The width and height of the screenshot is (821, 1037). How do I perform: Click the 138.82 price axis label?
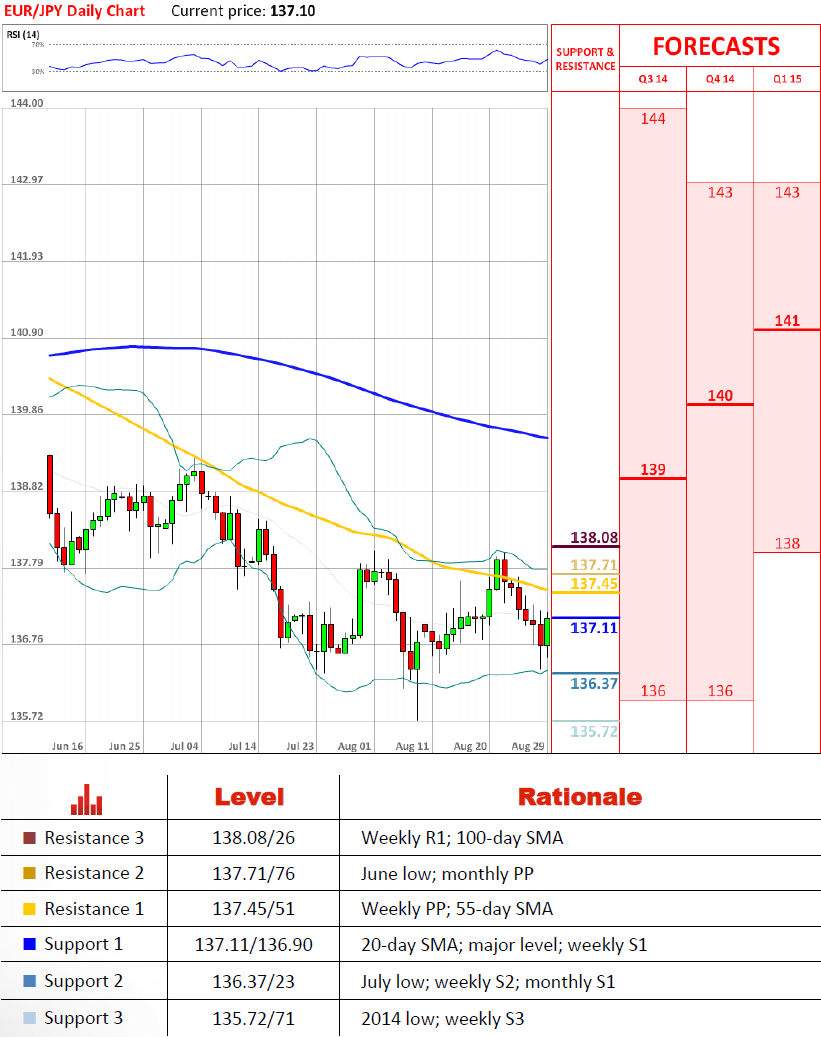(x=26, y=486)
